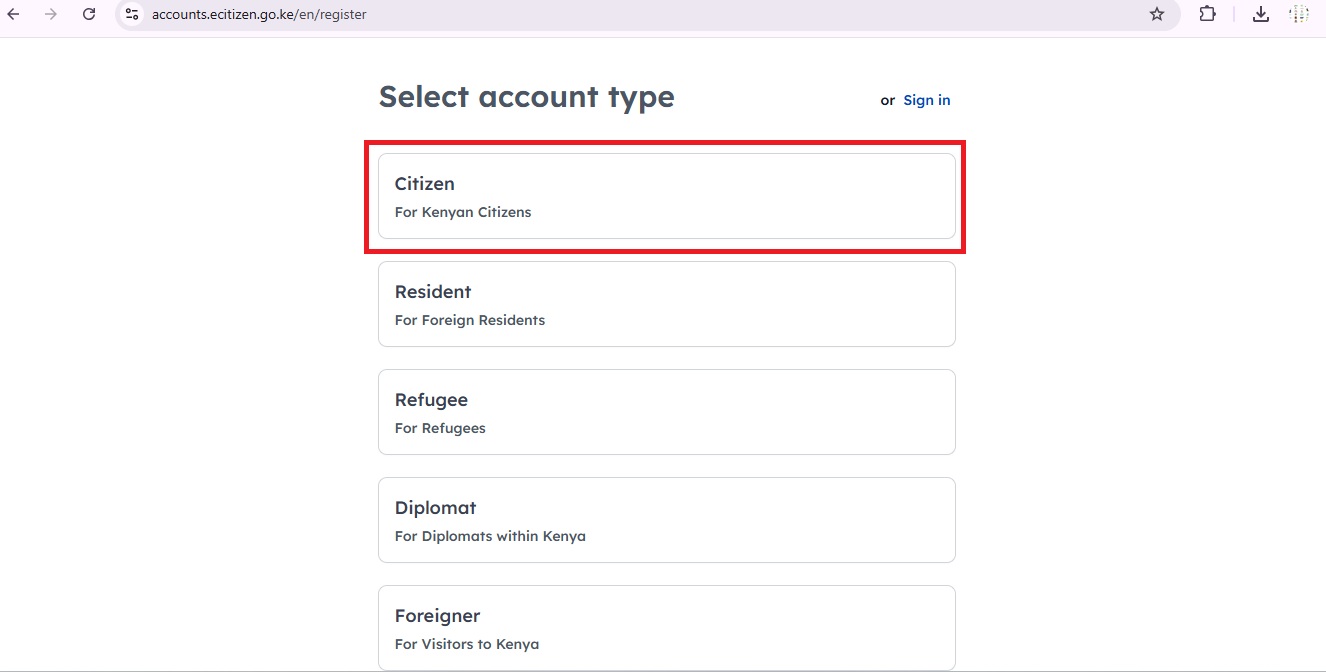Select the Resident account type
1326x672 pixels.
coord(666,304)
